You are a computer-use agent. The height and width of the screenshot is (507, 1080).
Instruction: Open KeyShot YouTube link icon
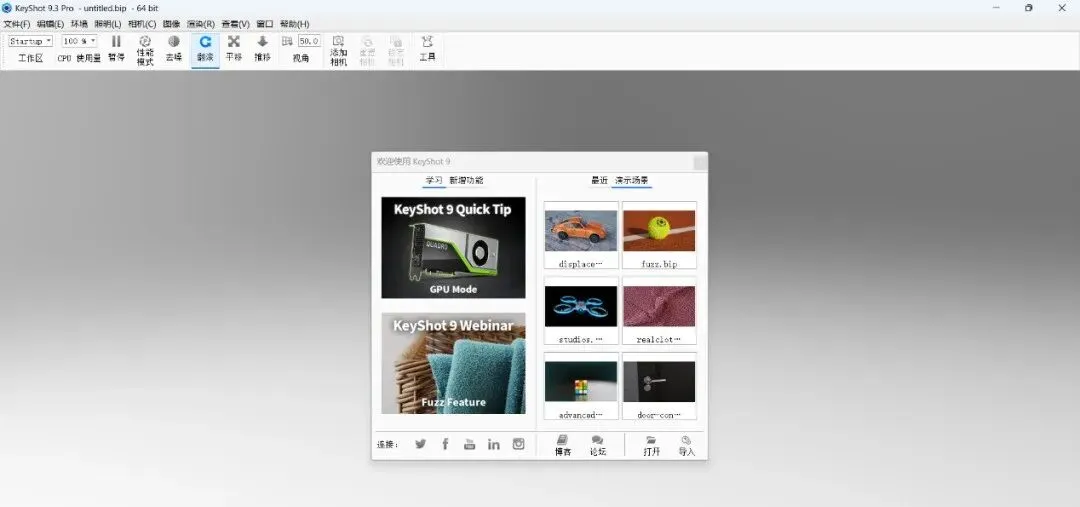pos(470,444)
